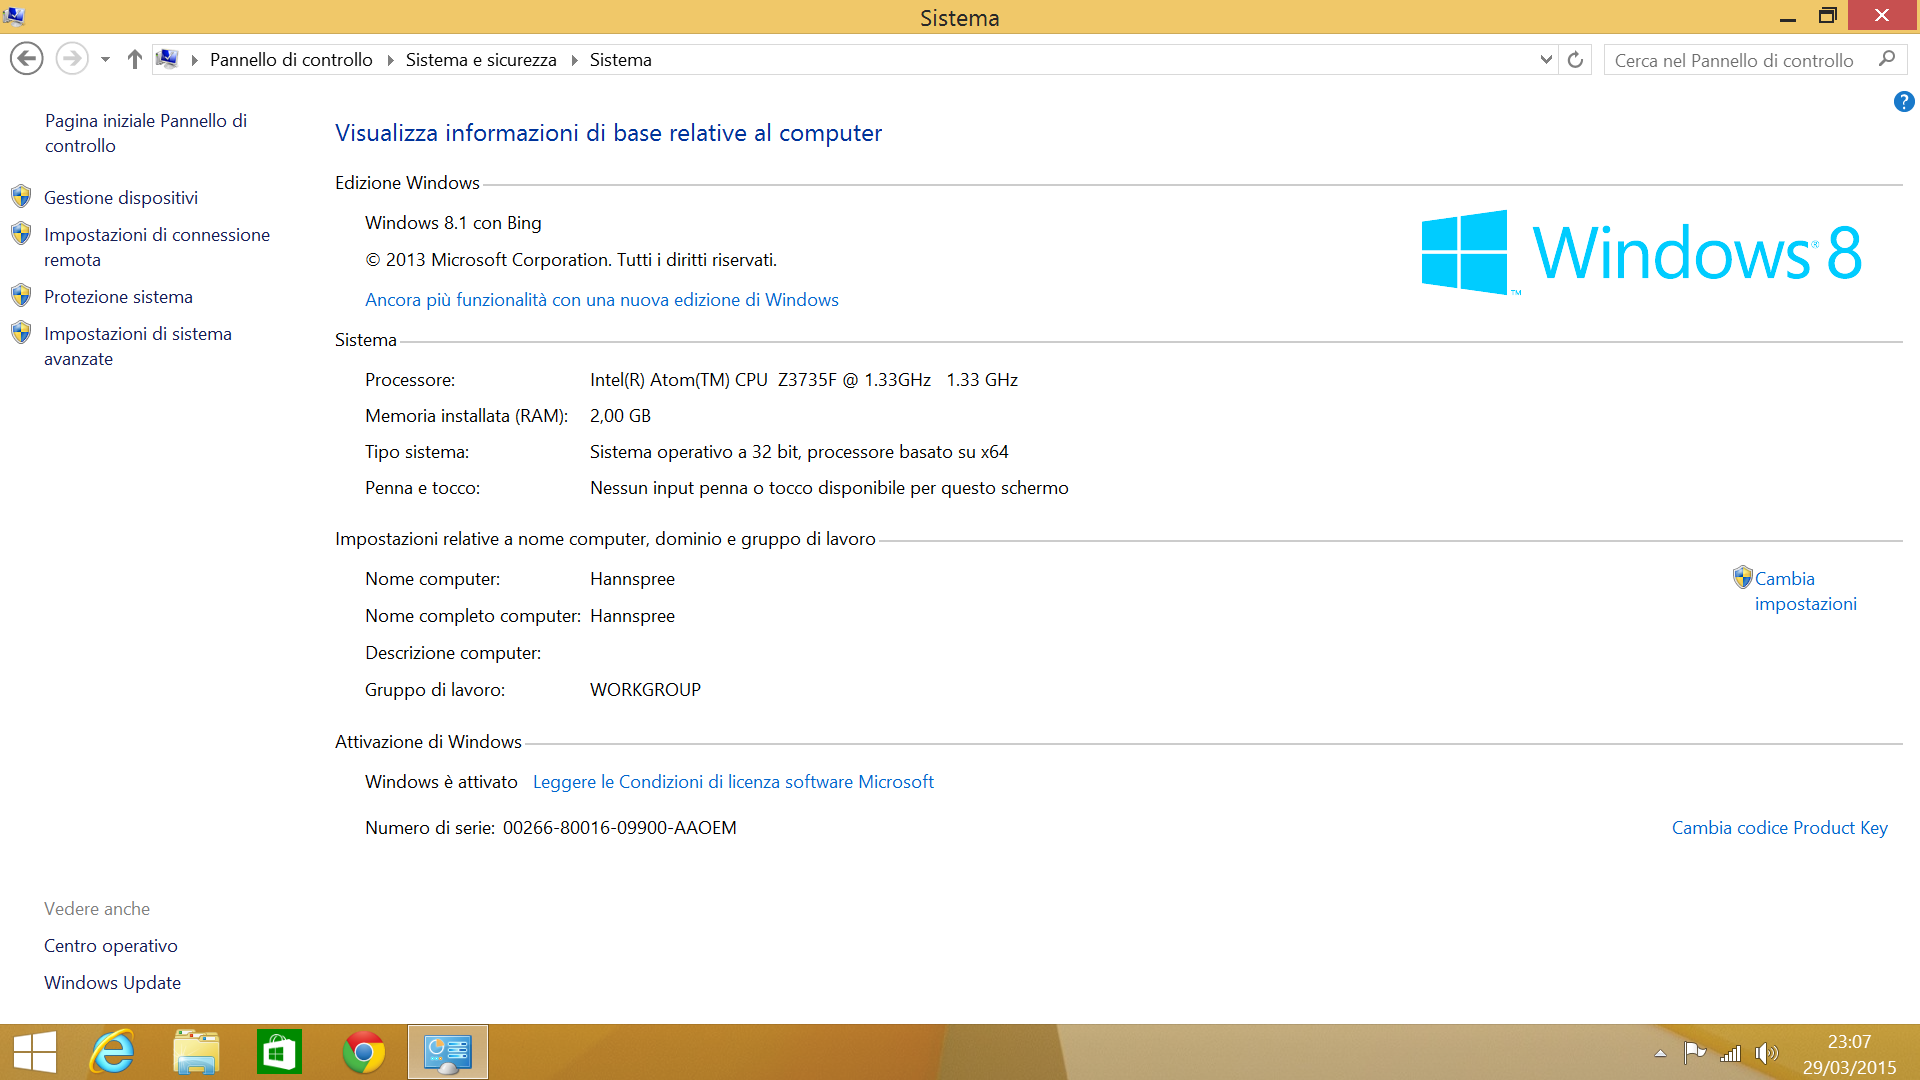This screenshot has height=1080, width=1920.
Task: Launch Google Chrome from the taskbar
Action: click(364, 1052)
